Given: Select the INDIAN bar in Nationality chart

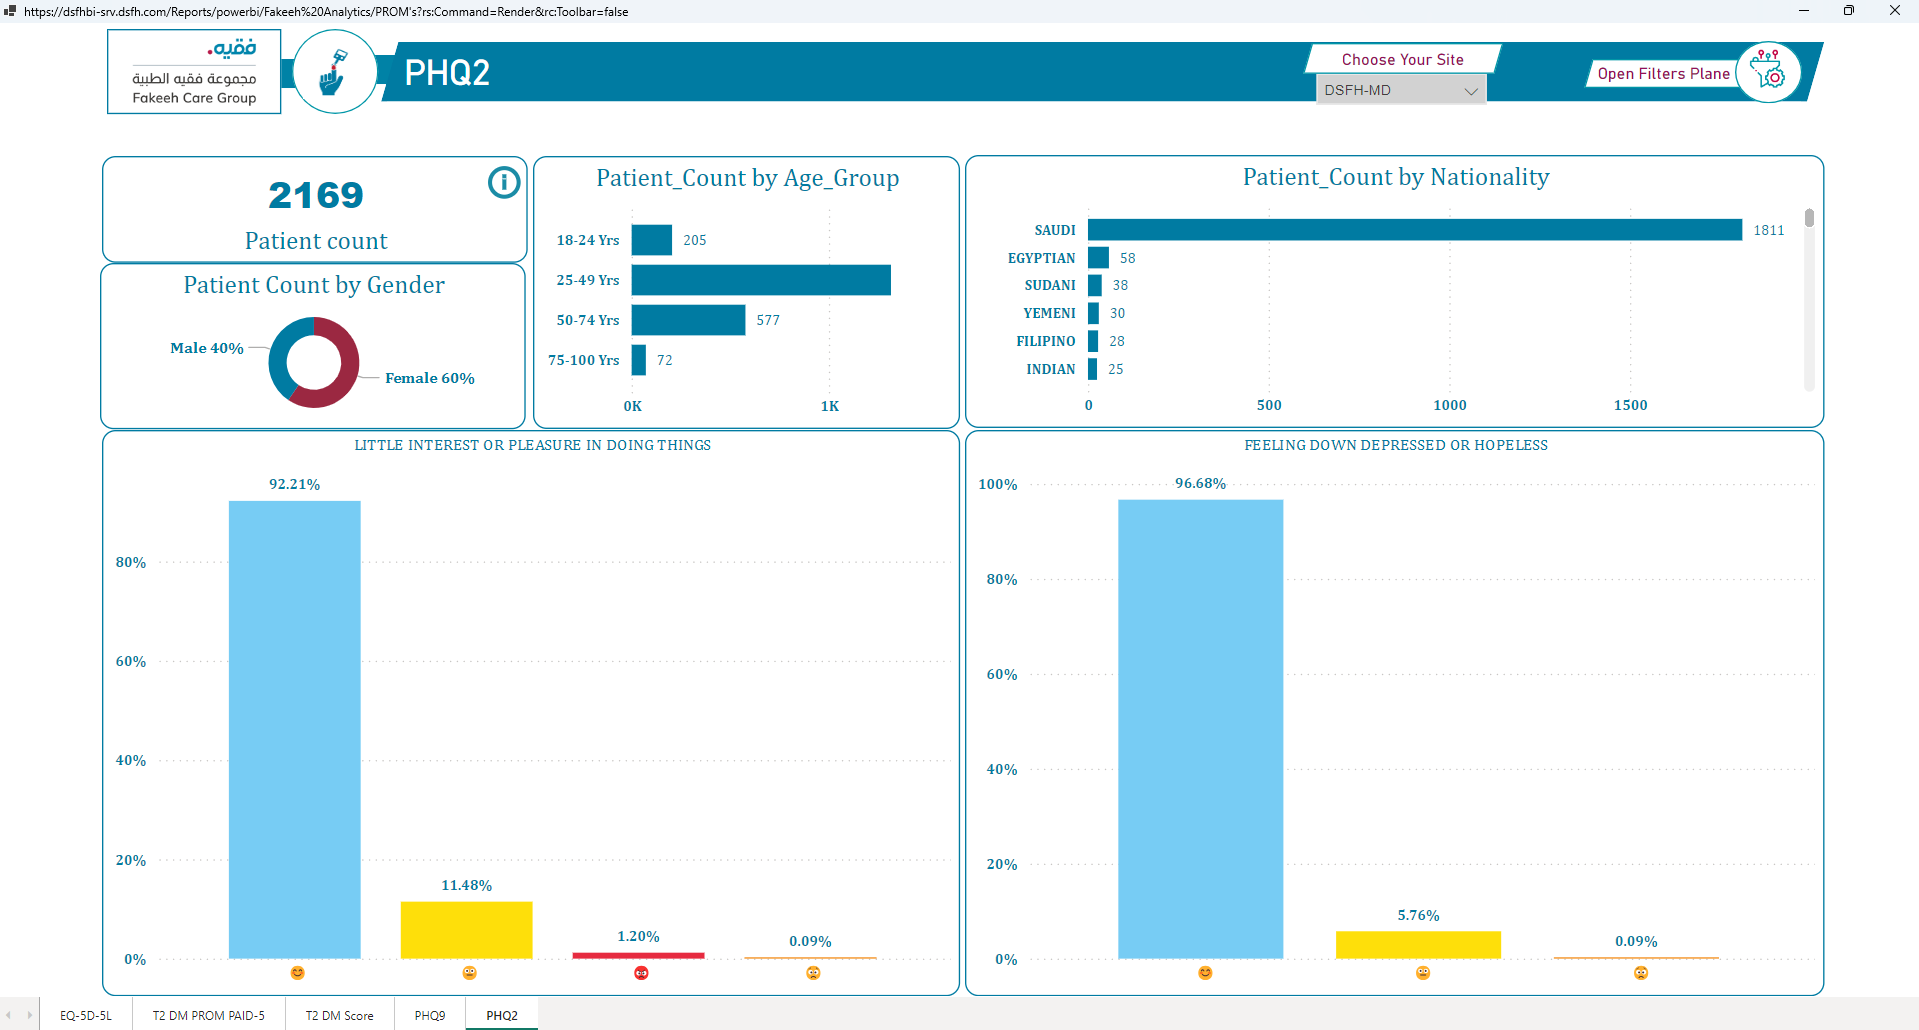Looking at the screenshot, I should (1092, 369).
